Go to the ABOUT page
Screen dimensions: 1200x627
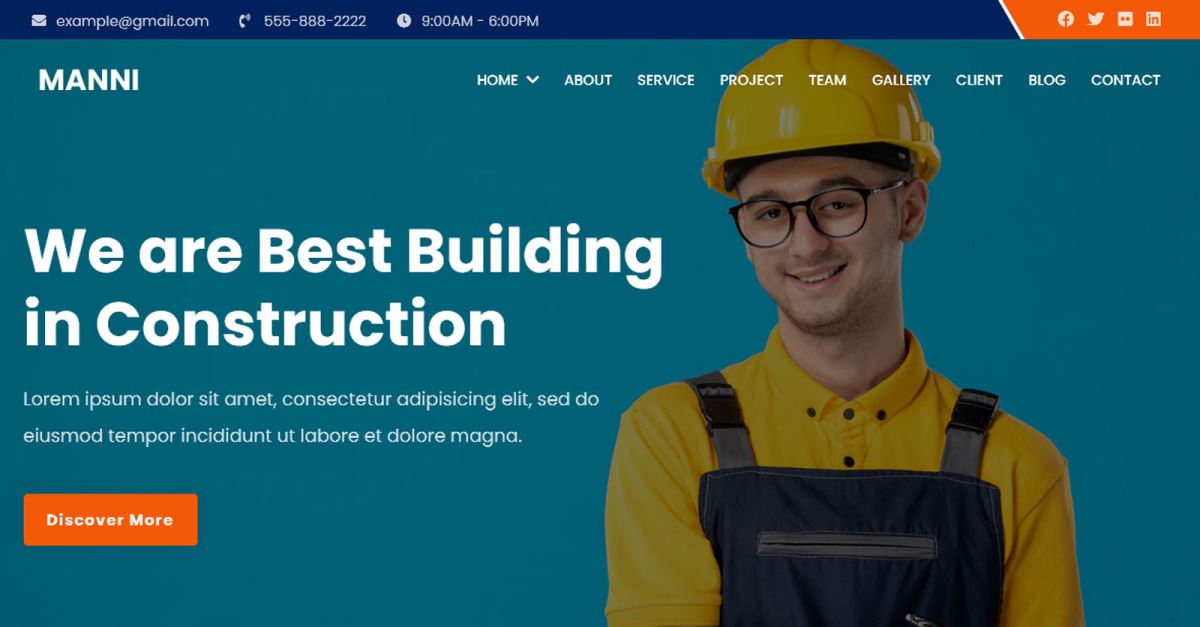tap(588, 80)
